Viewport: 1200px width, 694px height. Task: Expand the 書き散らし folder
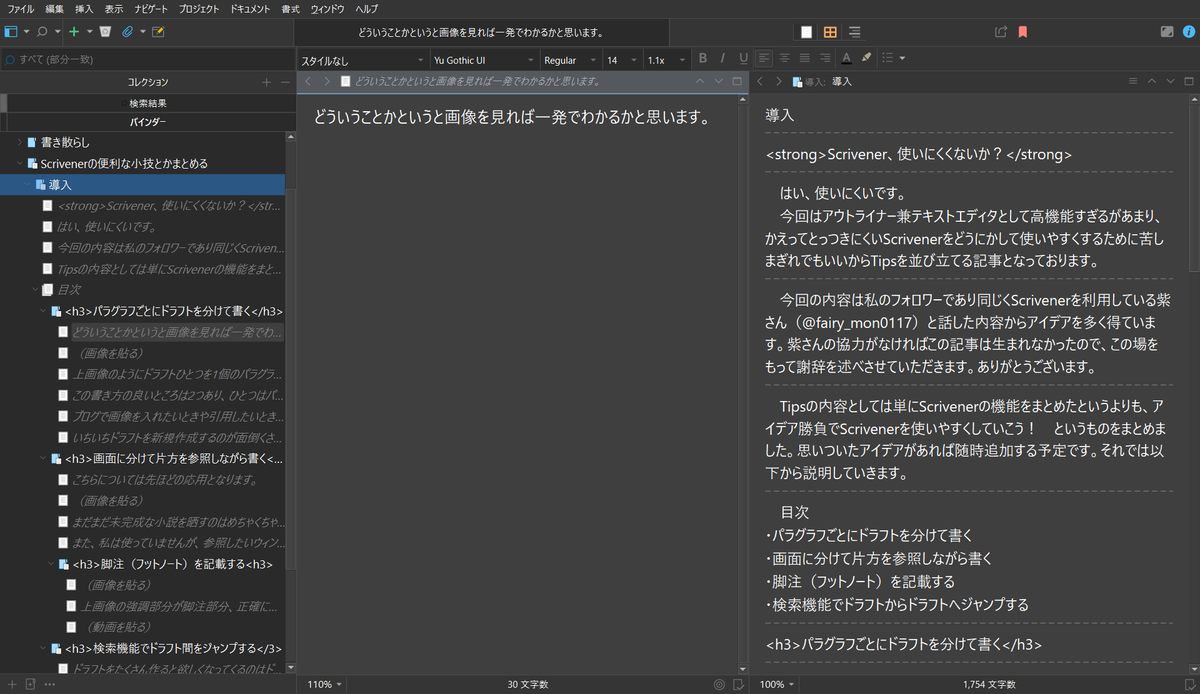point(19,142)
